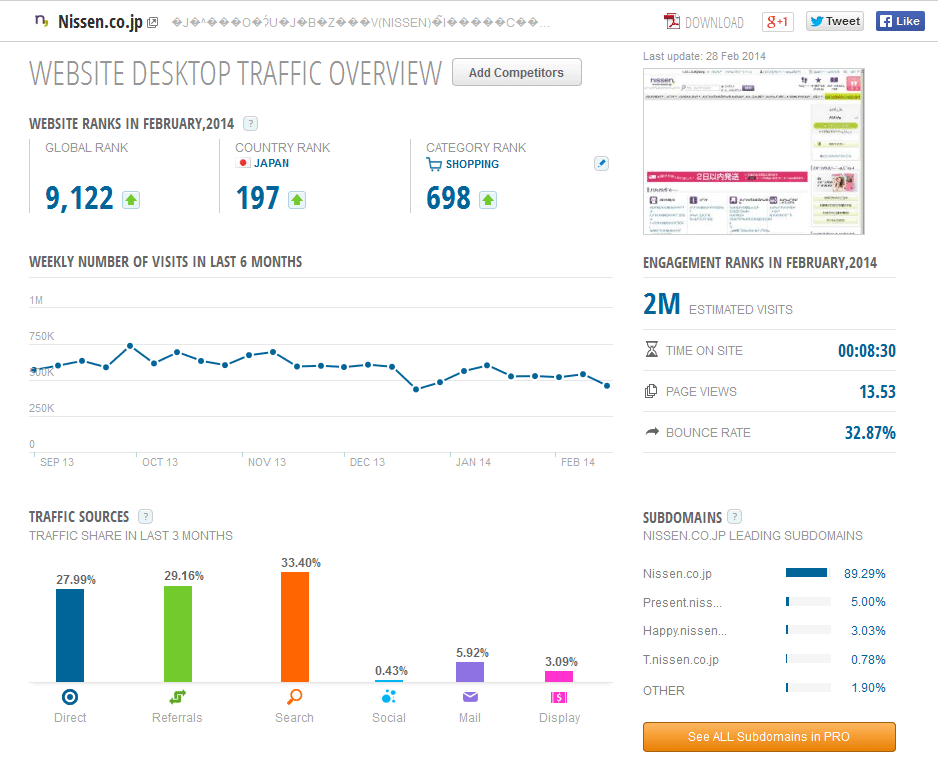The width and height of the screenshot is (938, 765).
Task: Click the PDF download icon
Action: [672, 22]
